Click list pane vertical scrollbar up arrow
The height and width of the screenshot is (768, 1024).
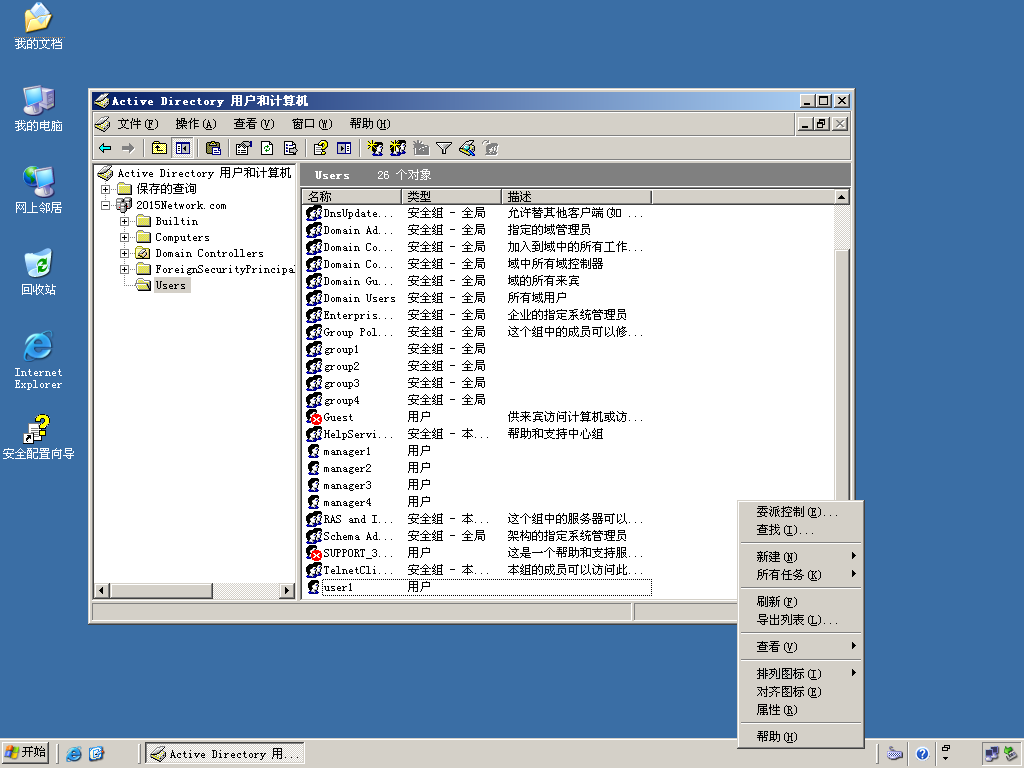(x=842, y=197)
